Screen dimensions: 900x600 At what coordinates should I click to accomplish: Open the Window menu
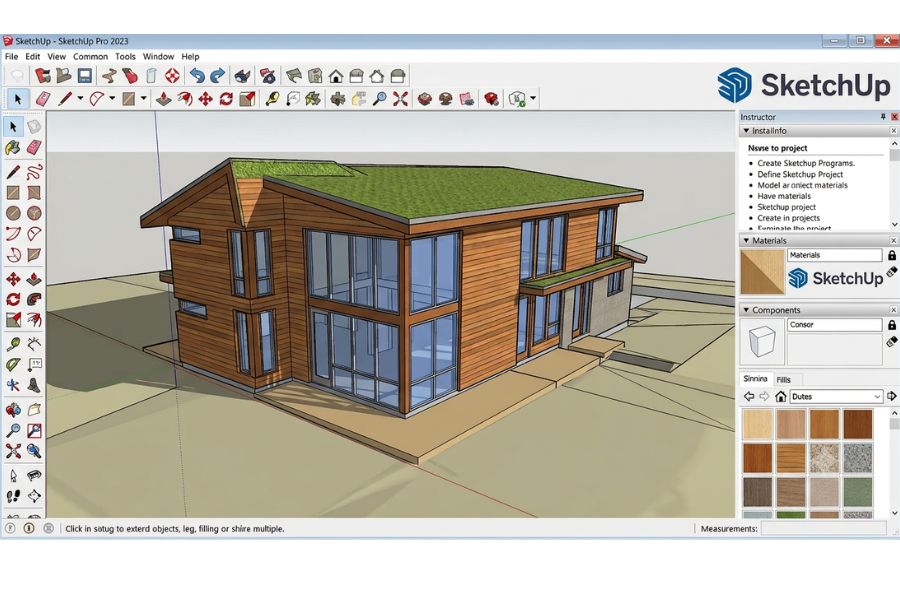tap(158, 56)
